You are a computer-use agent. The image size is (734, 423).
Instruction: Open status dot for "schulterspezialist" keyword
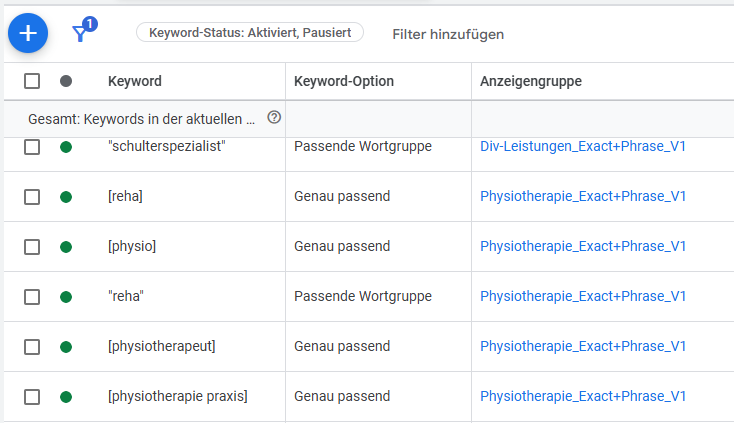click(x=66, y=147)
